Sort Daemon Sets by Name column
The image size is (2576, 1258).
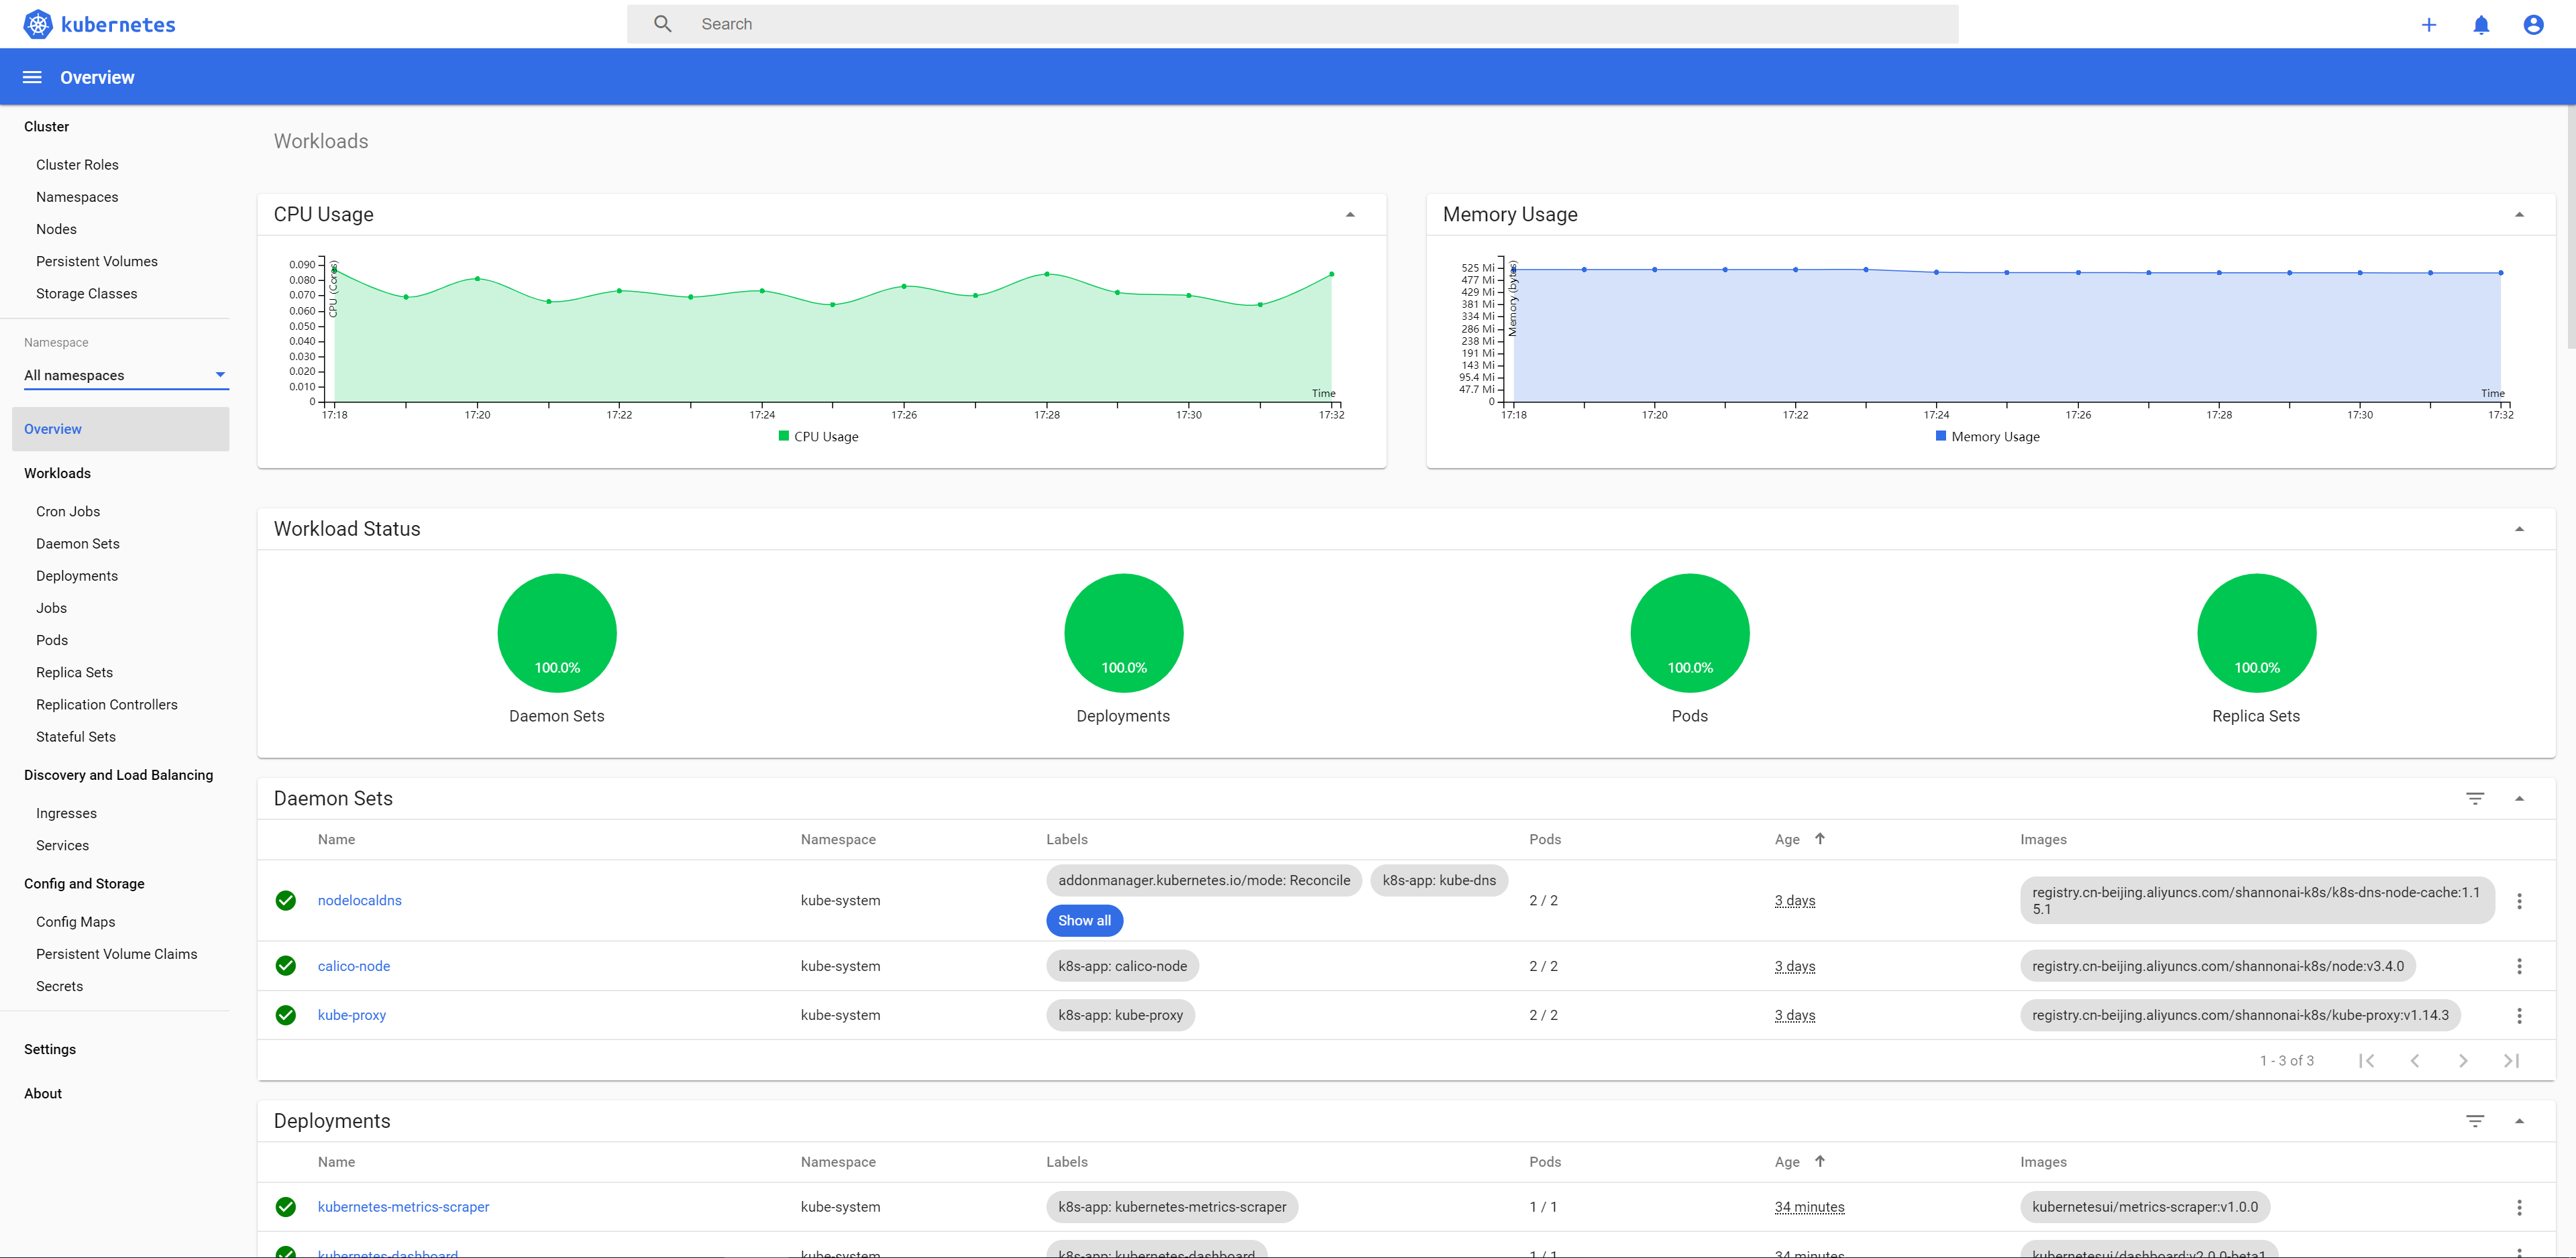click(x=336, y=839)
